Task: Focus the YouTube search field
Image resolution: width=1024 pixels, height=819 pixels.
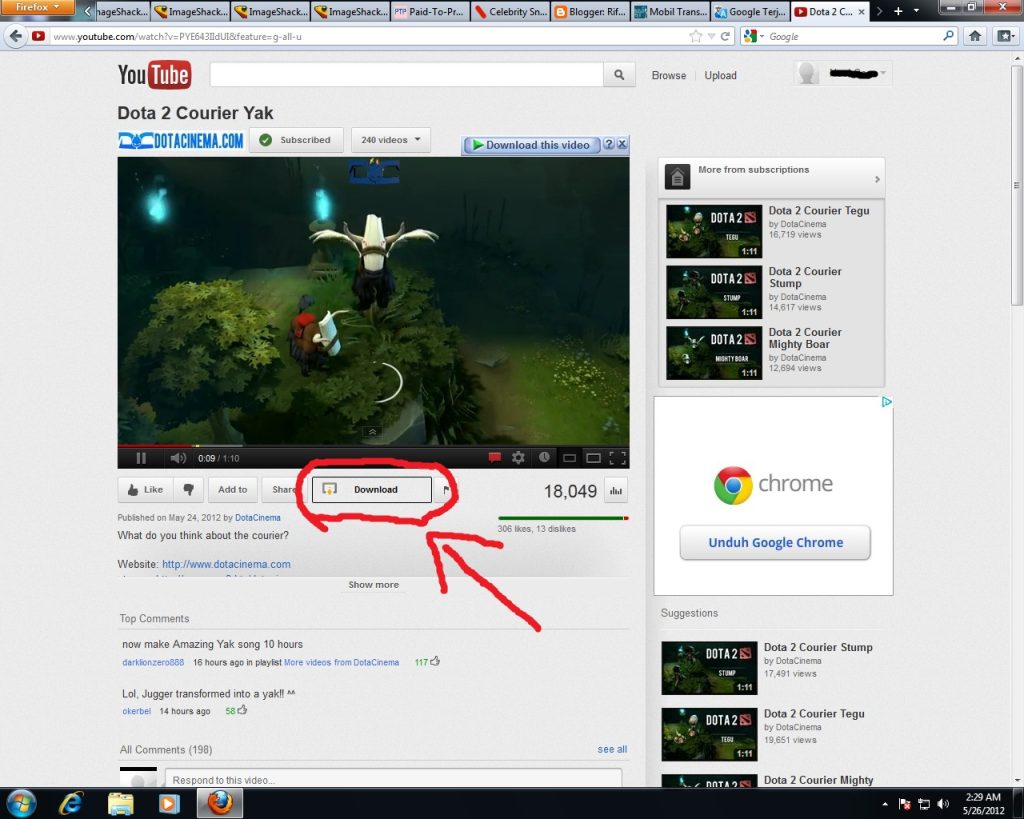Action: pos(406,74)
